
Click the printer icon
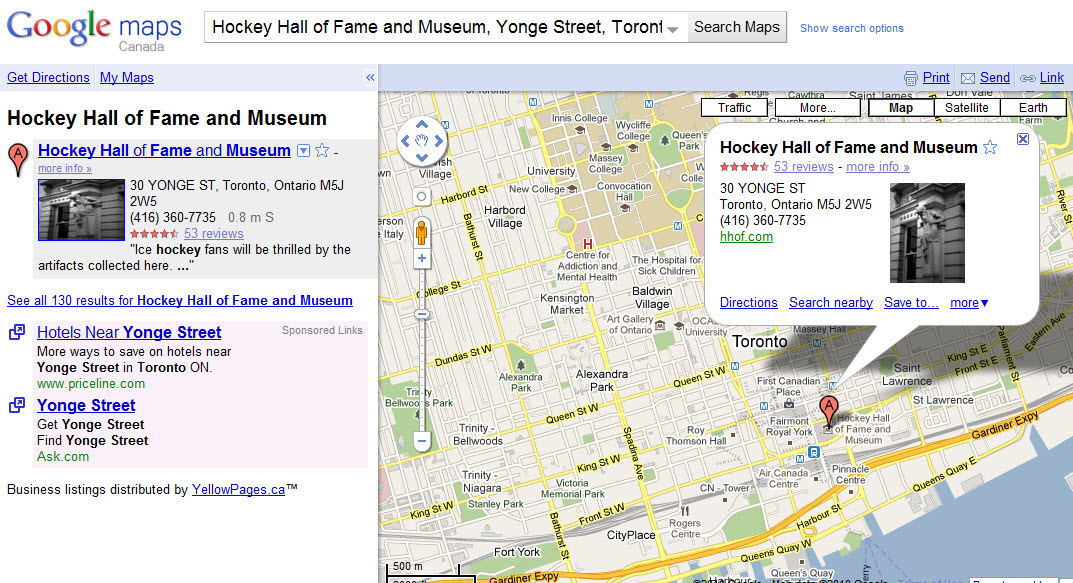910,78
